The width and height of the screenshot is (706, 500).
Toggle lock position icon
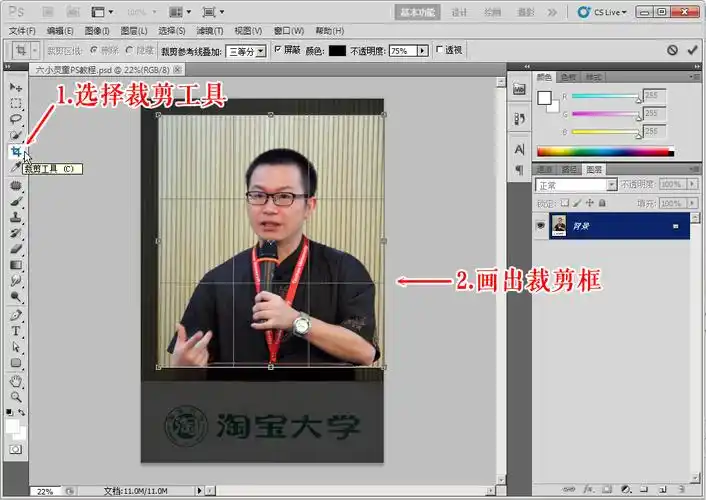click(590, 203)
